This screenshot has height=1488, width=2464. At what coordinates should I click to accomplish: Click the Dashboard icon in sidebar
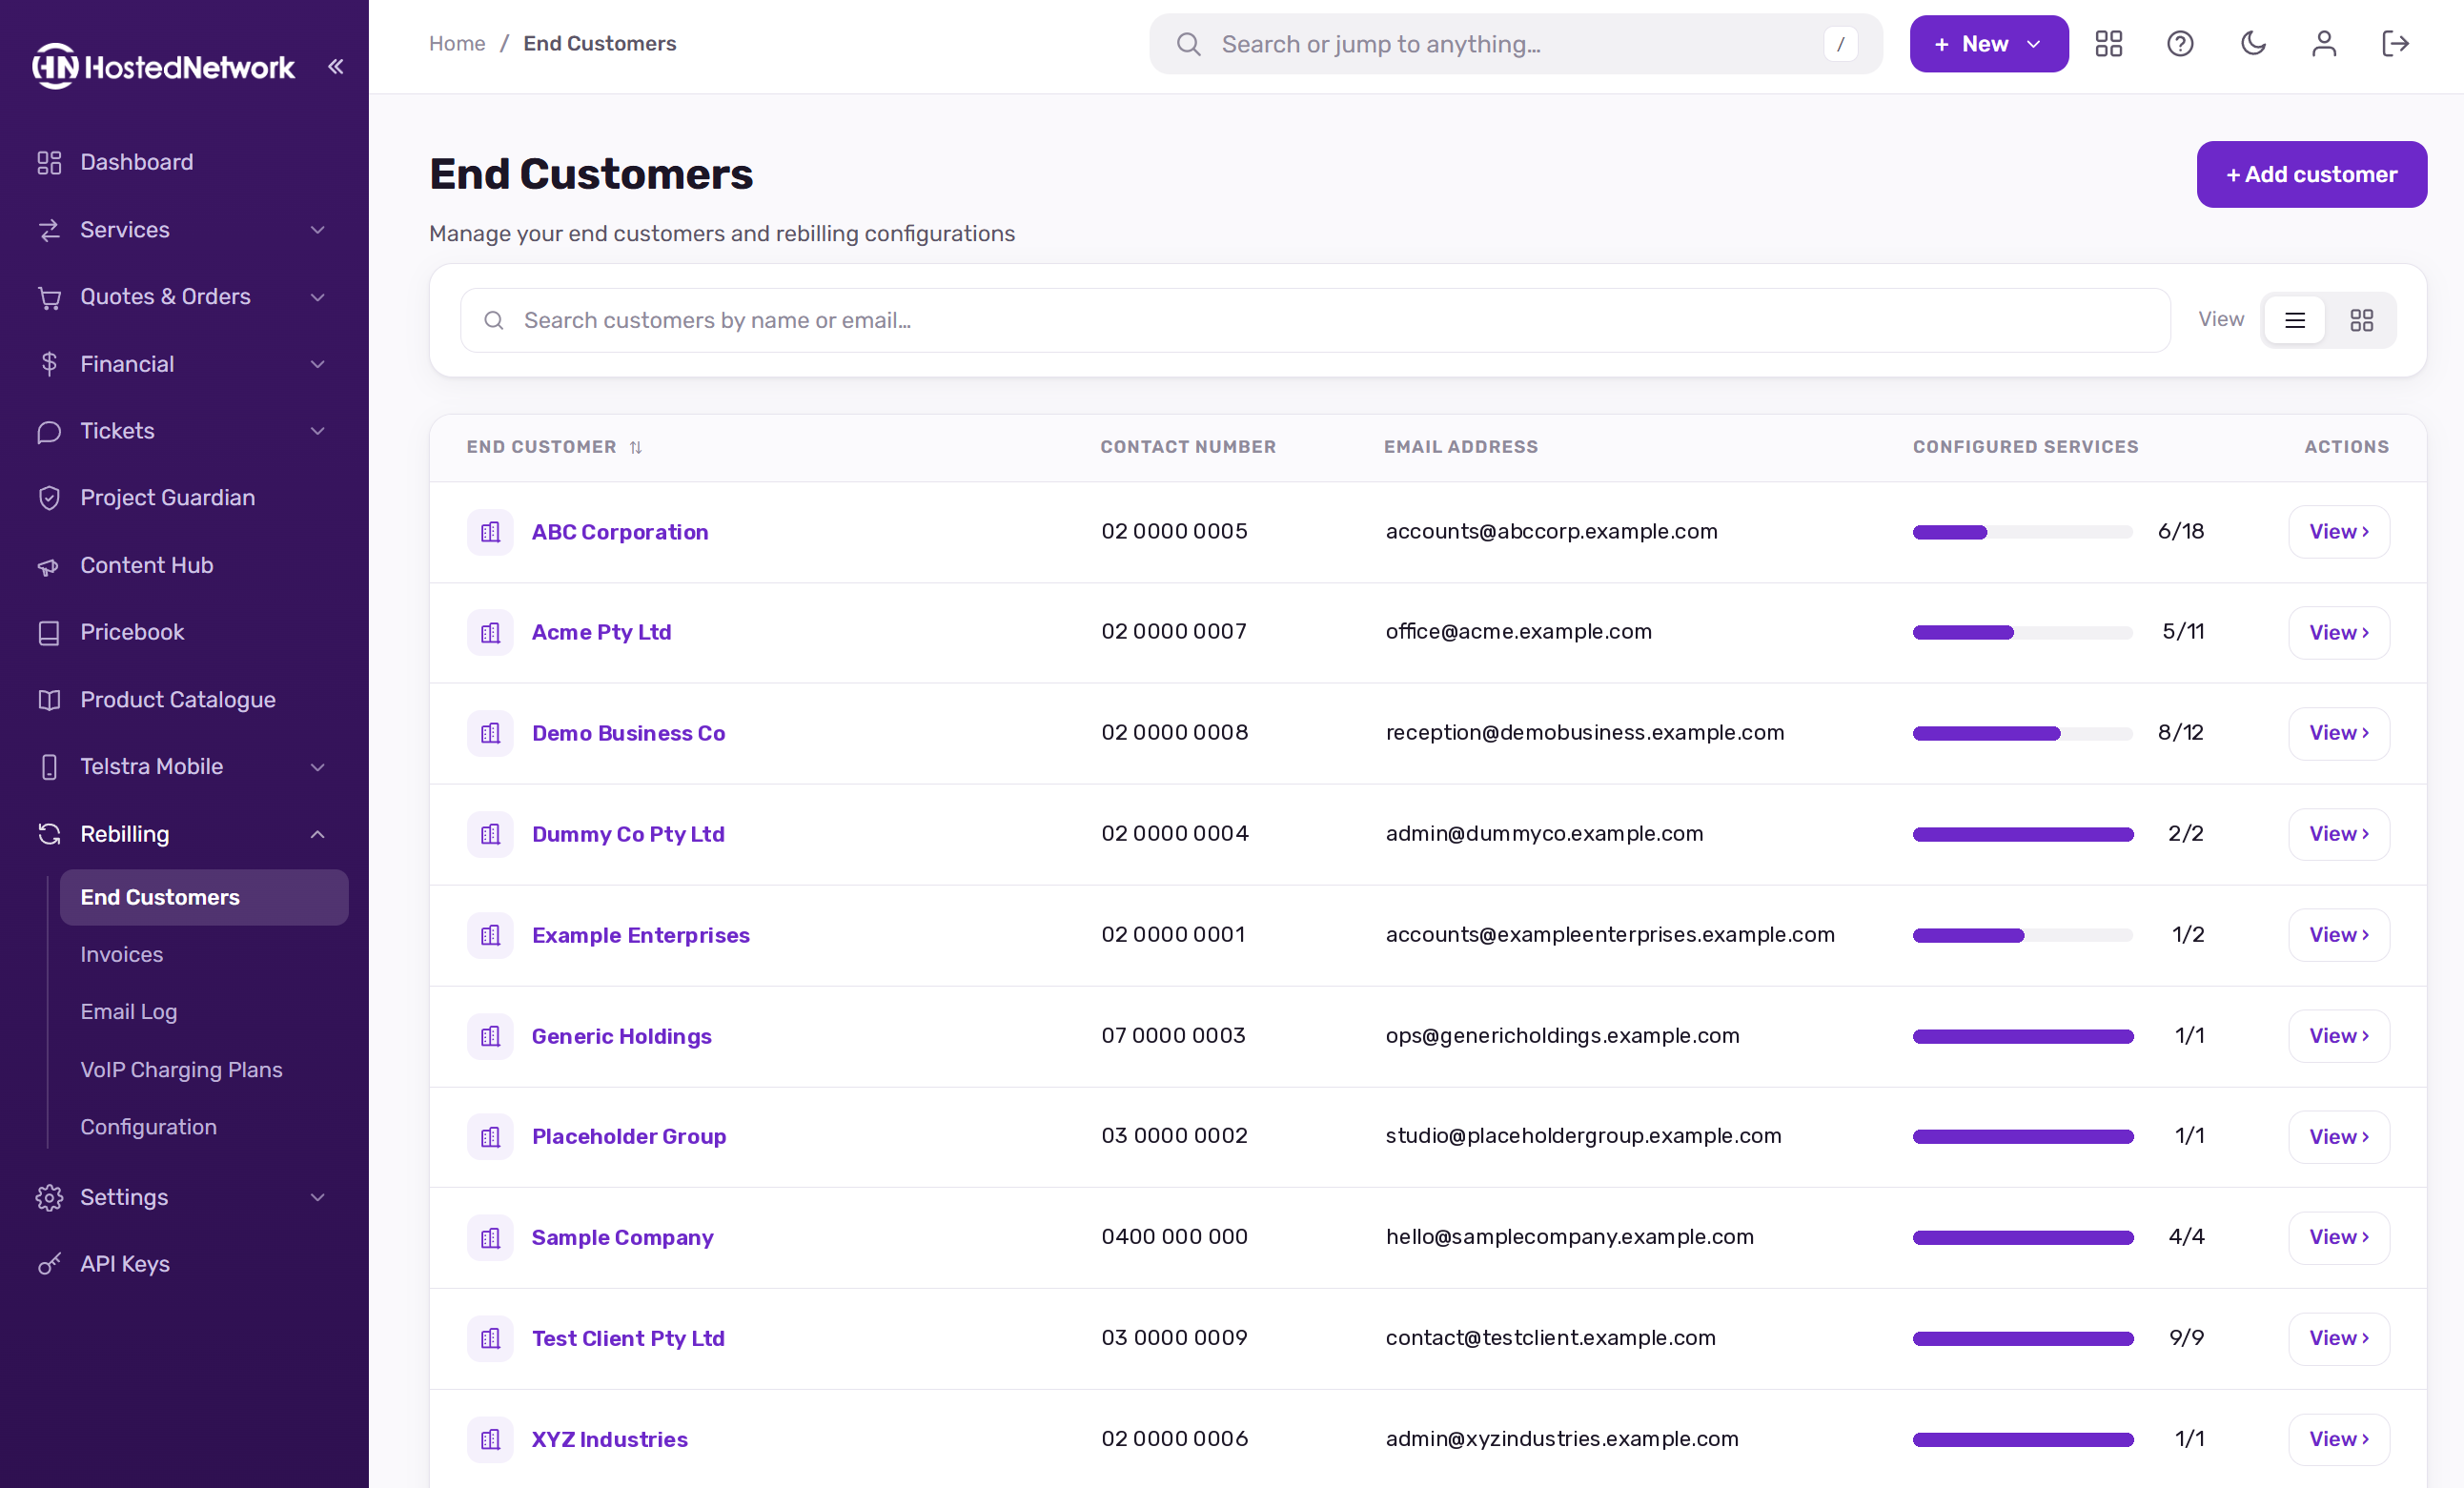click(49, 162)
